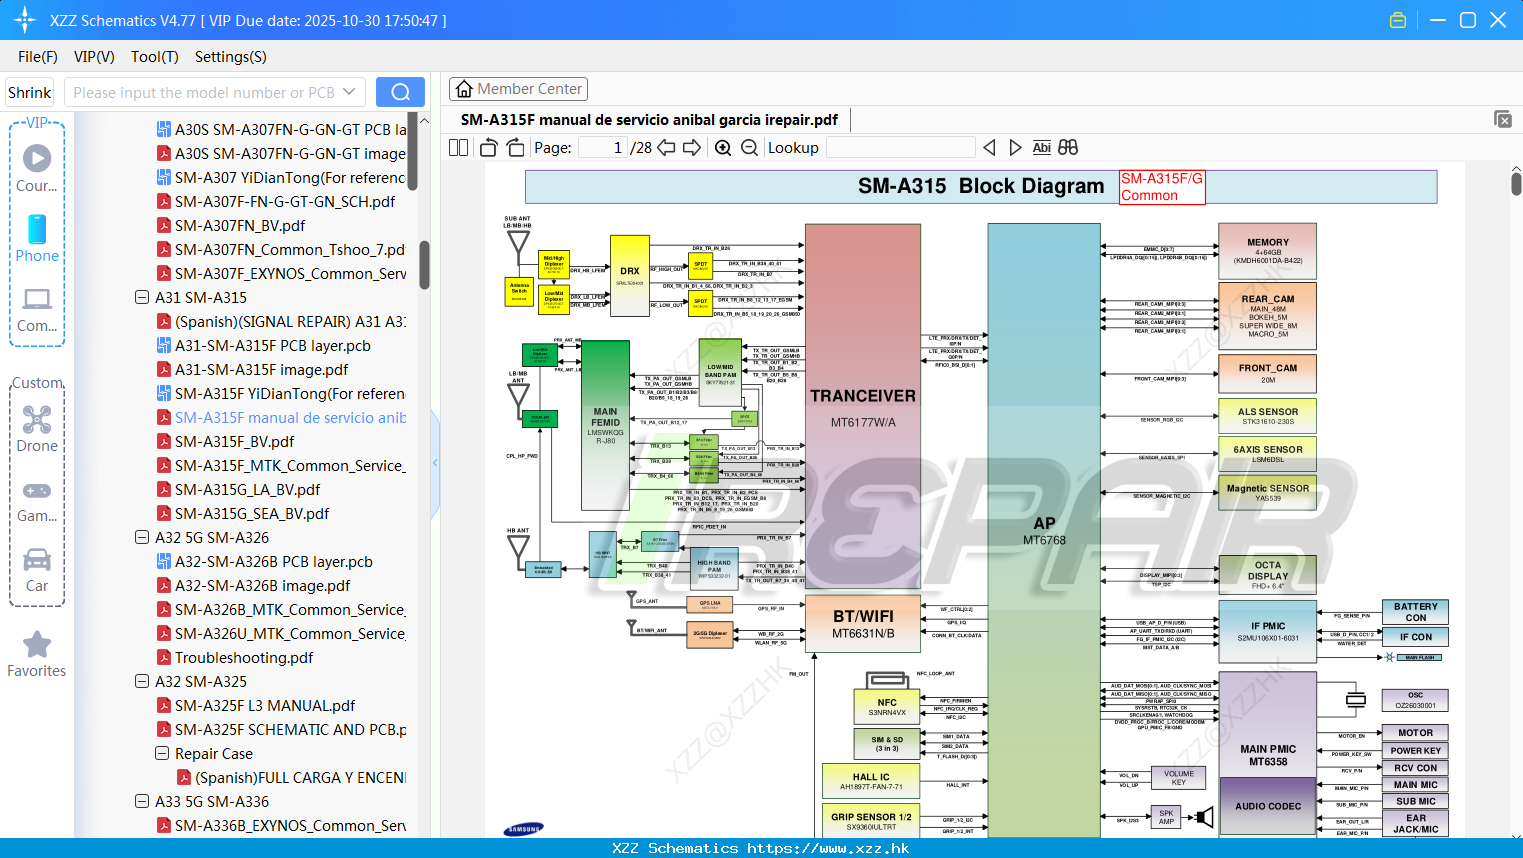Open SM-A307FN_BV.pdf

(240, 225)
